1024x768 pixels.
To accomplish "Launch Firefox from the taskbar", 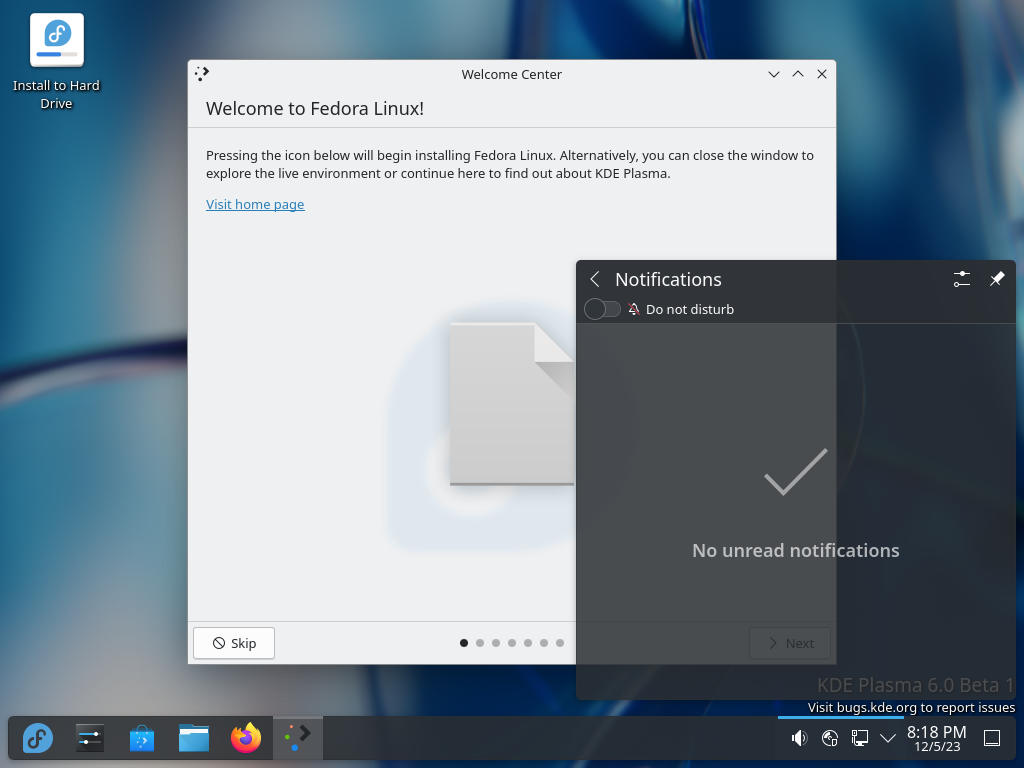I will pyautogui.click(x=246, y=738).
